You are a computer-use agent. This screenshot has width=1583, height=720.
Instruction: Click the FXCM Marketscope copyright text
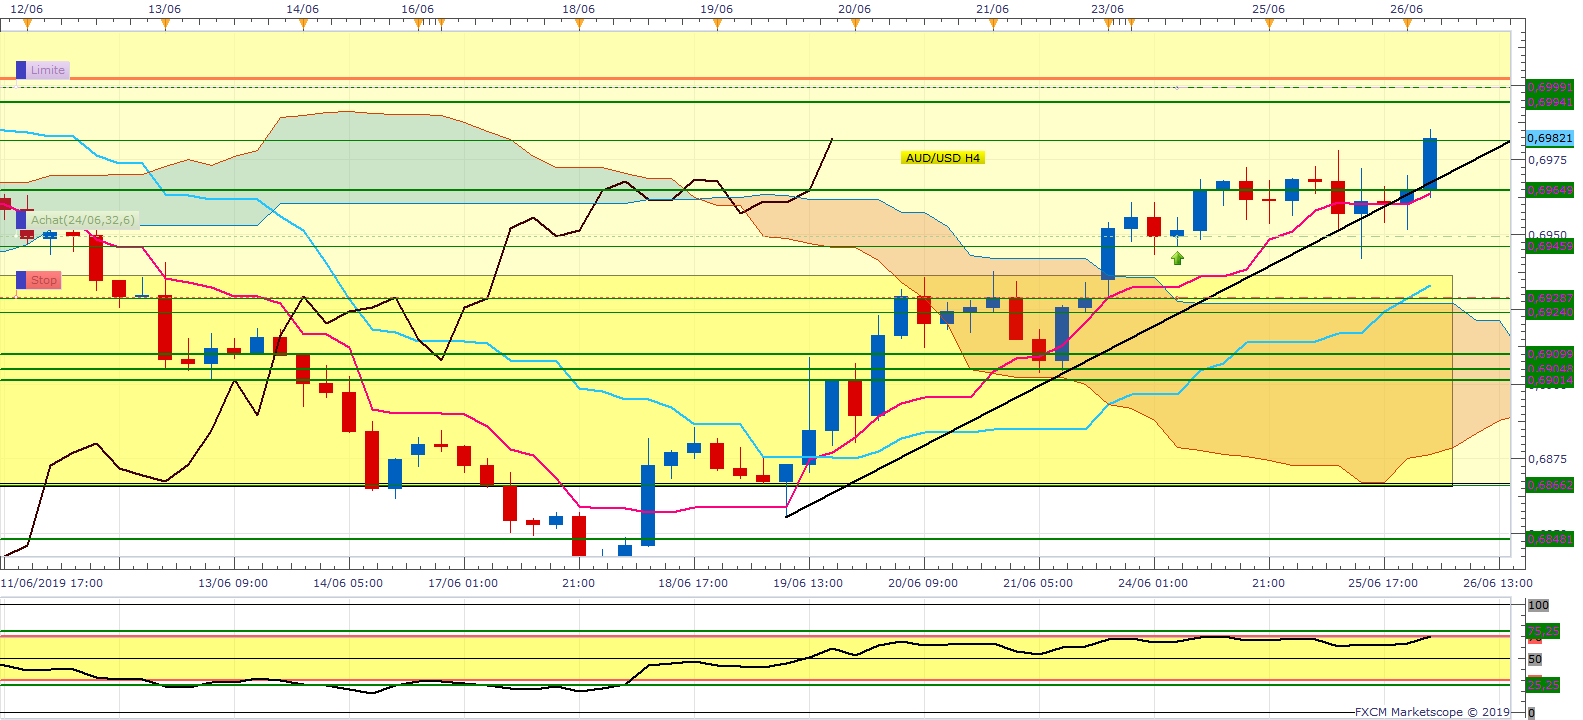coord(1432,712)
